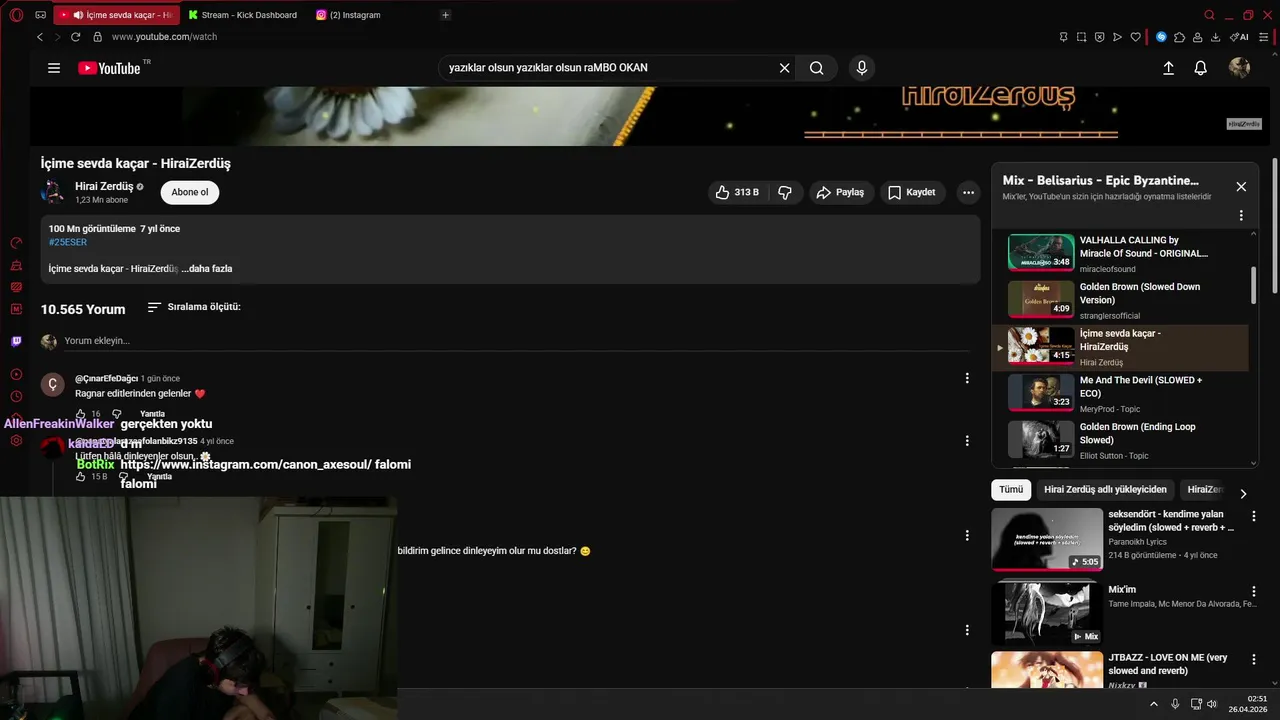Open the YouTube hamburger guide menu
The width and height of the screenshot is (1280, 720).
tap(54, 68)
